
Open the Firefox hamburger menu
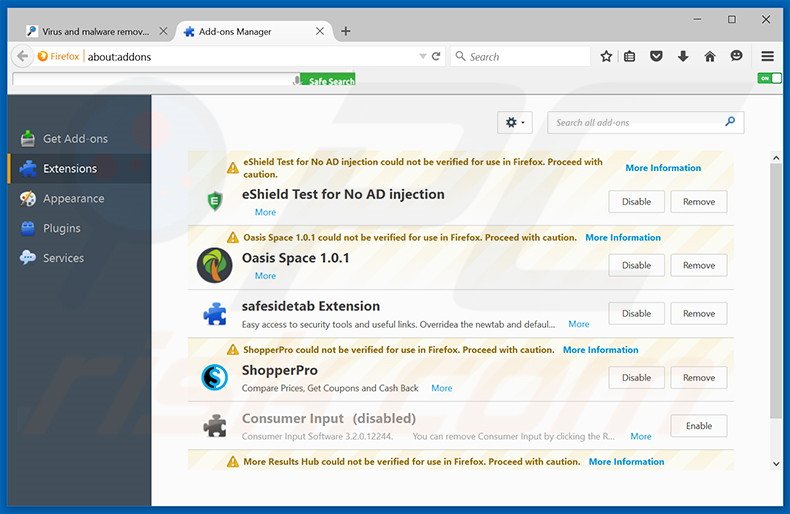click(x=767, y=56)
